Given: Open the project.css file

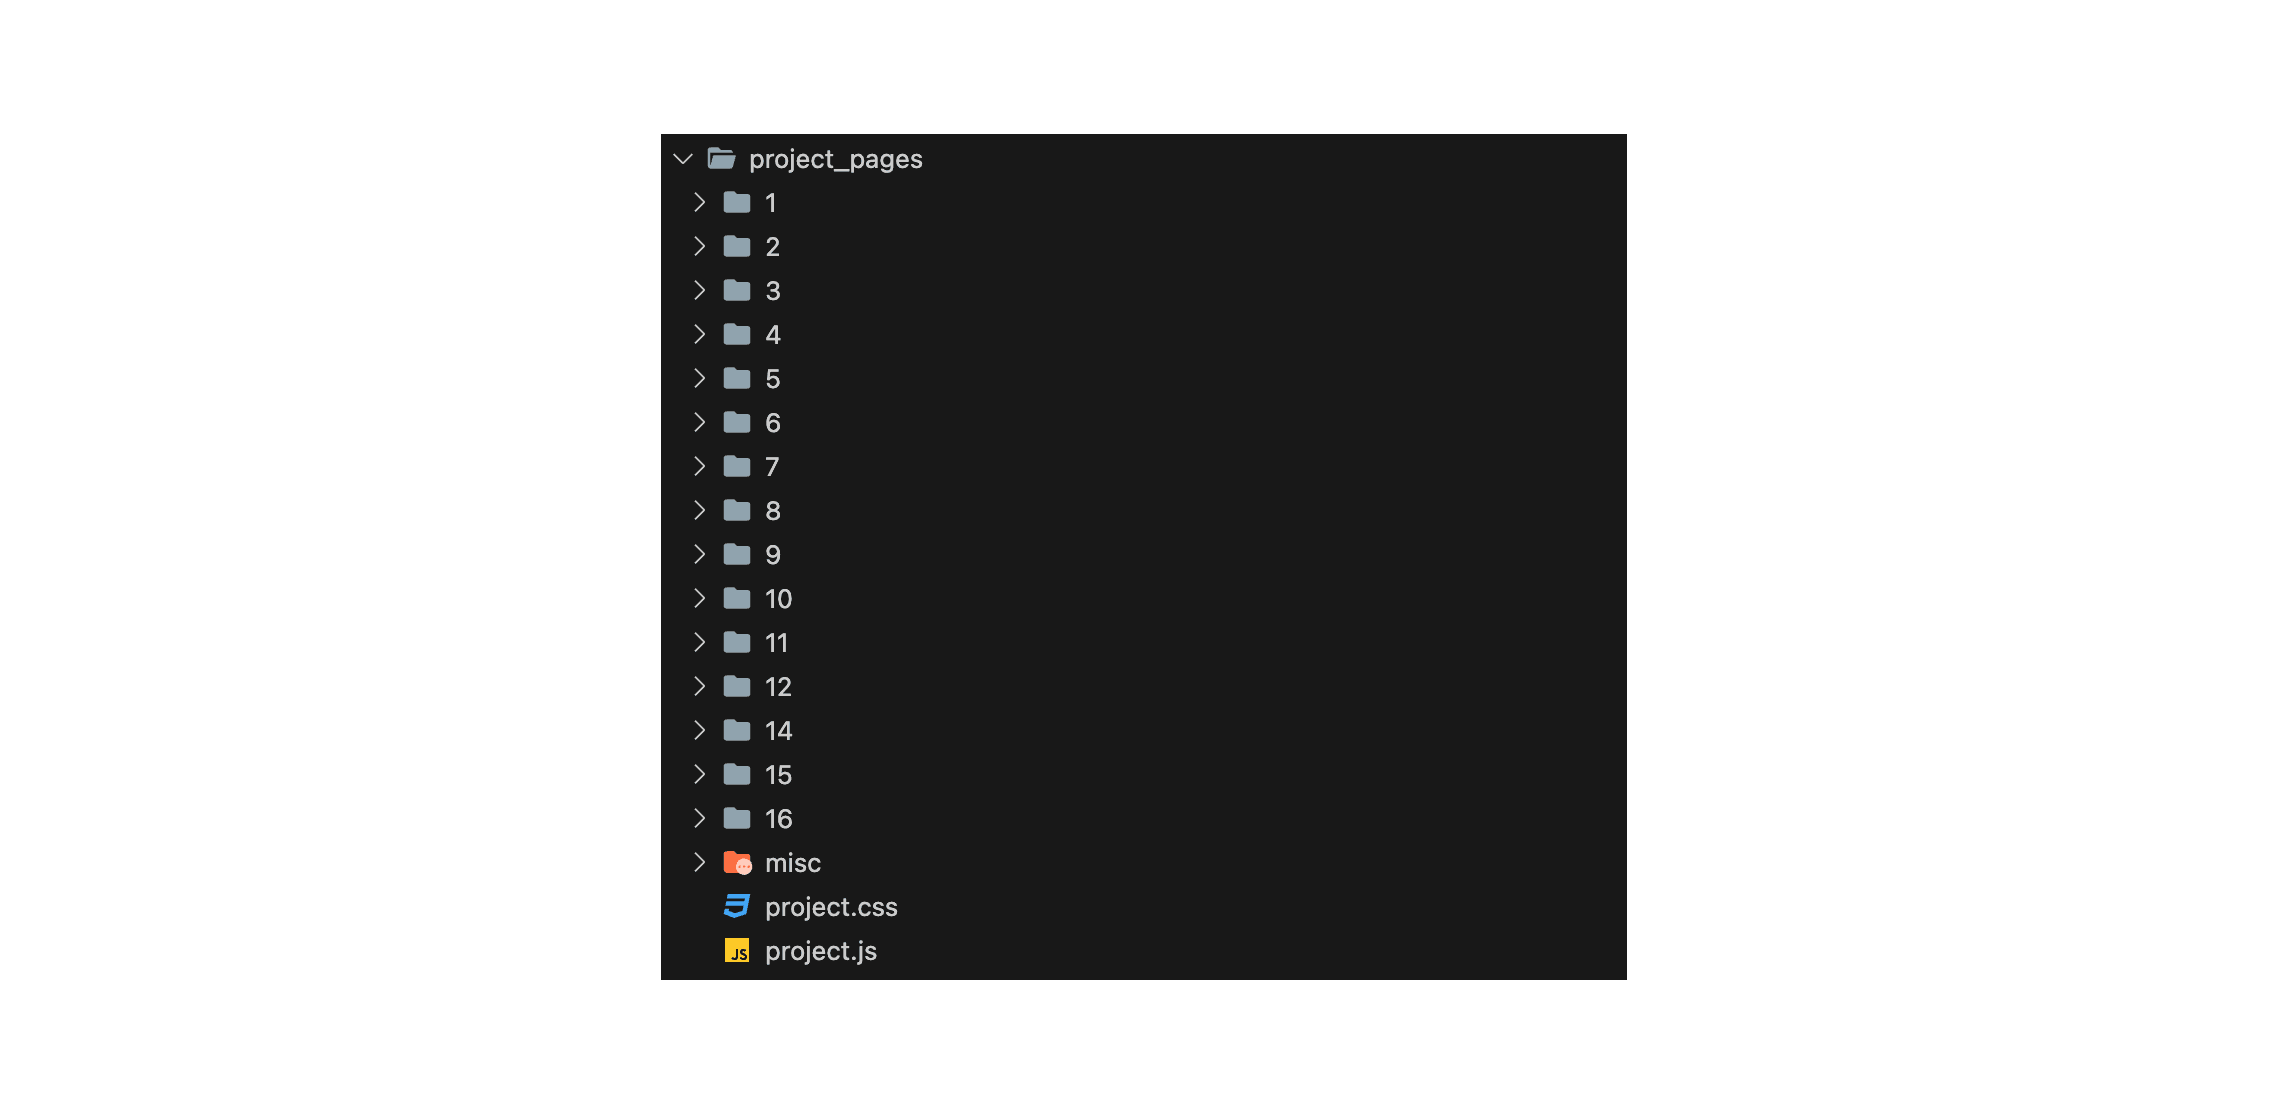Looking at the screenshot, I should pyautogui.click(x=832, y=906).
